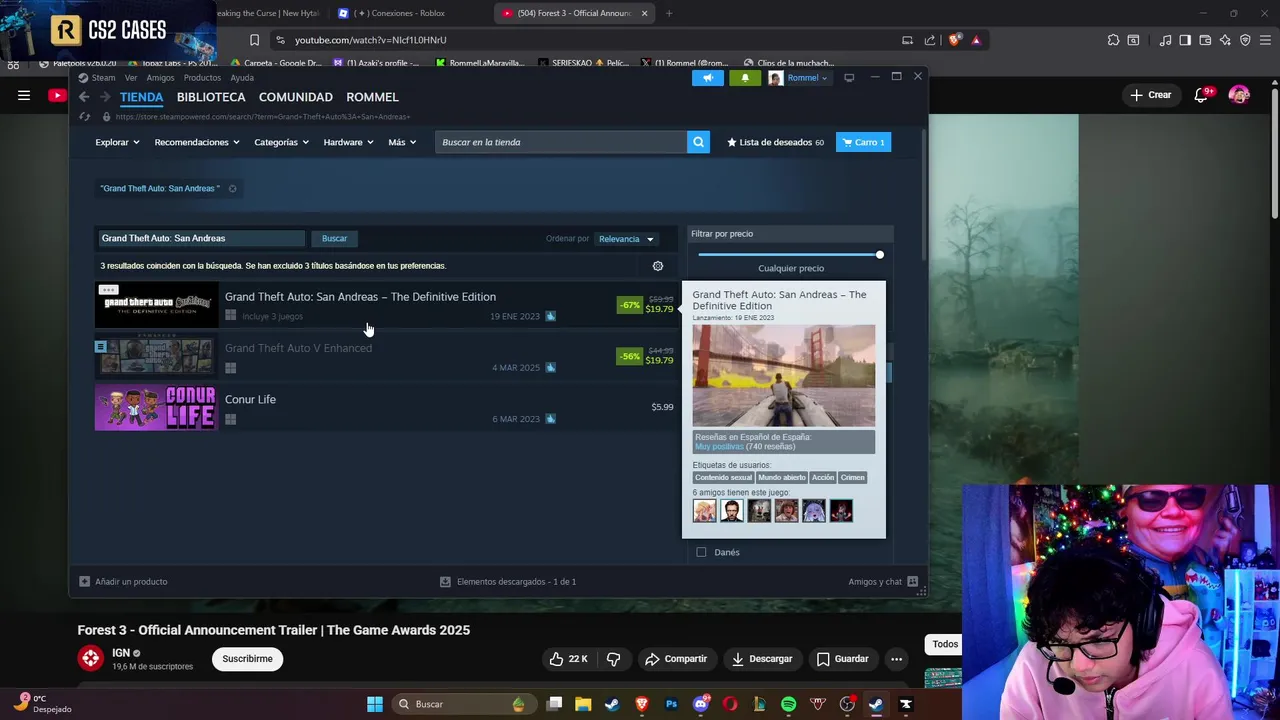Click Guardar under video

pyautogui.click(x=842, y=659)
